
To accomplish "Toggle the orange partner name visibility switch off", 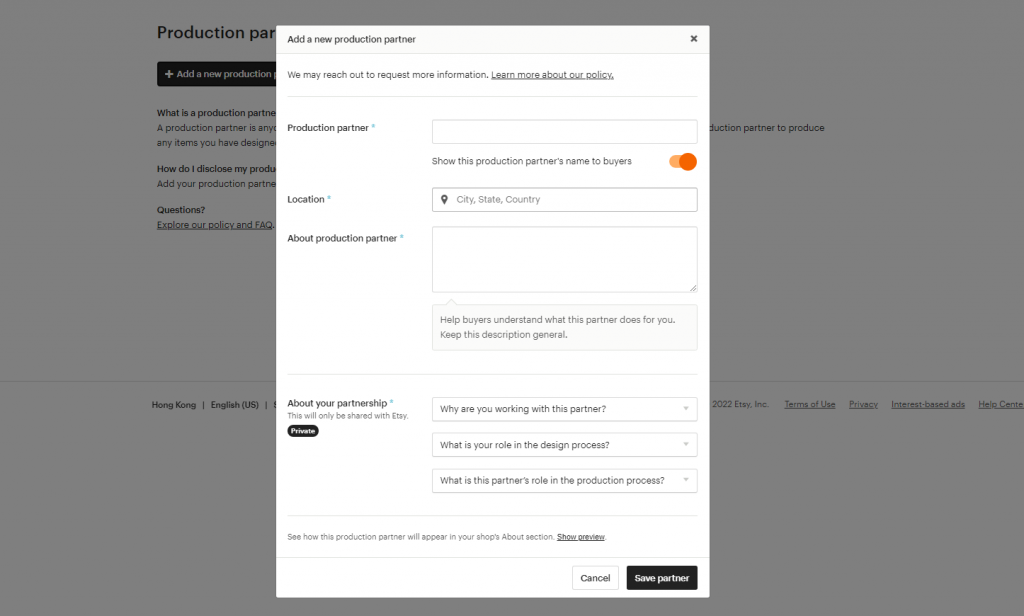I will (x=681, y=161).
